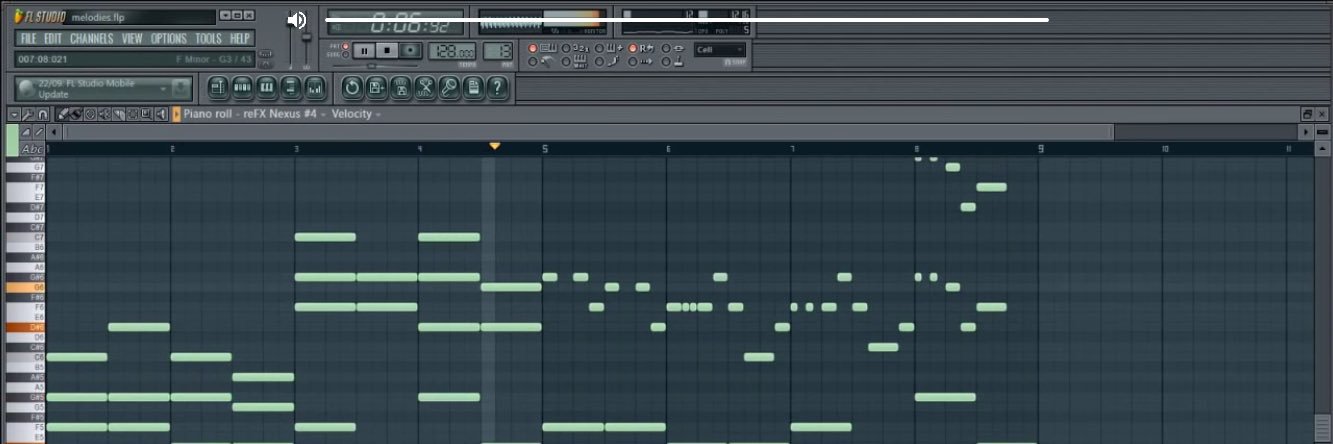Select the Delete tool in piano roll toolbar
Viewport: 1333px width, 444px height.
tap(90, 114)
